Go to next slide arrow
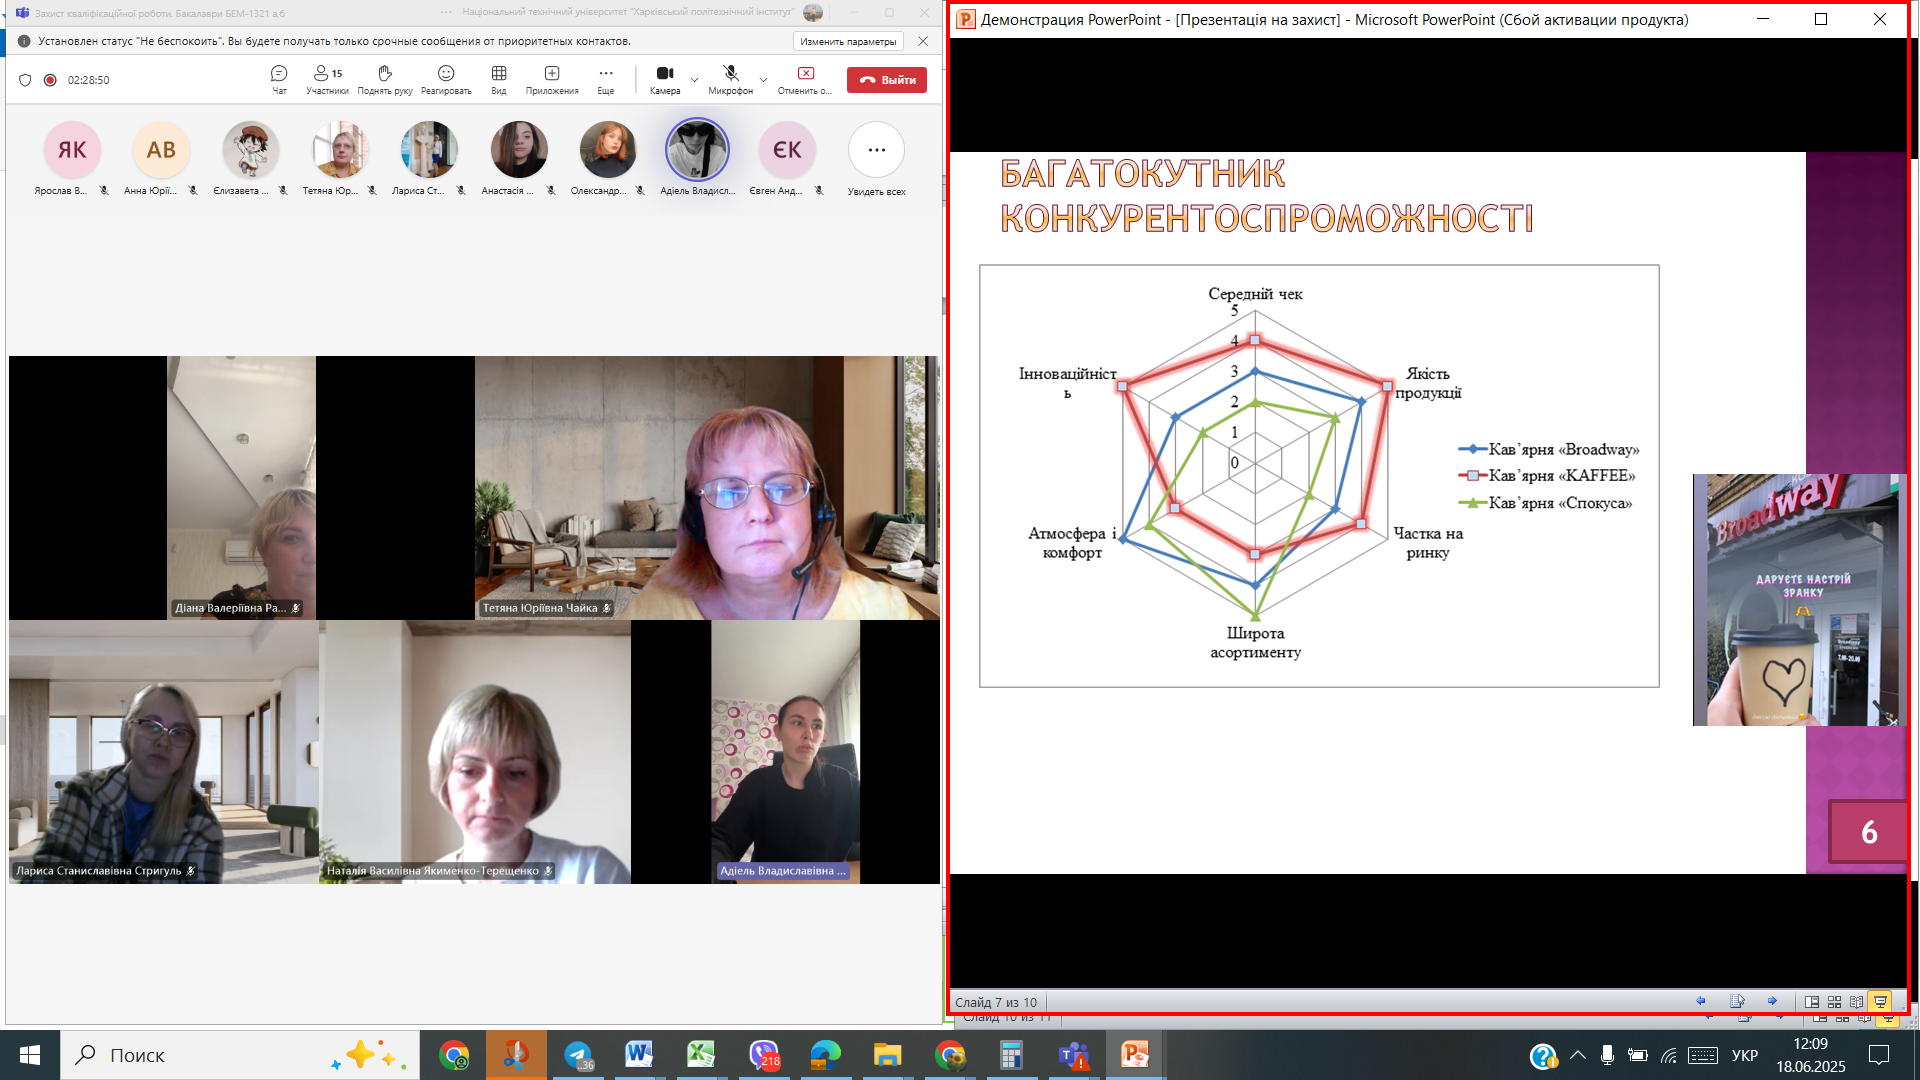Image resolution: width=1920 pixels, height=1080 pixels. tap(1772, 1001)
